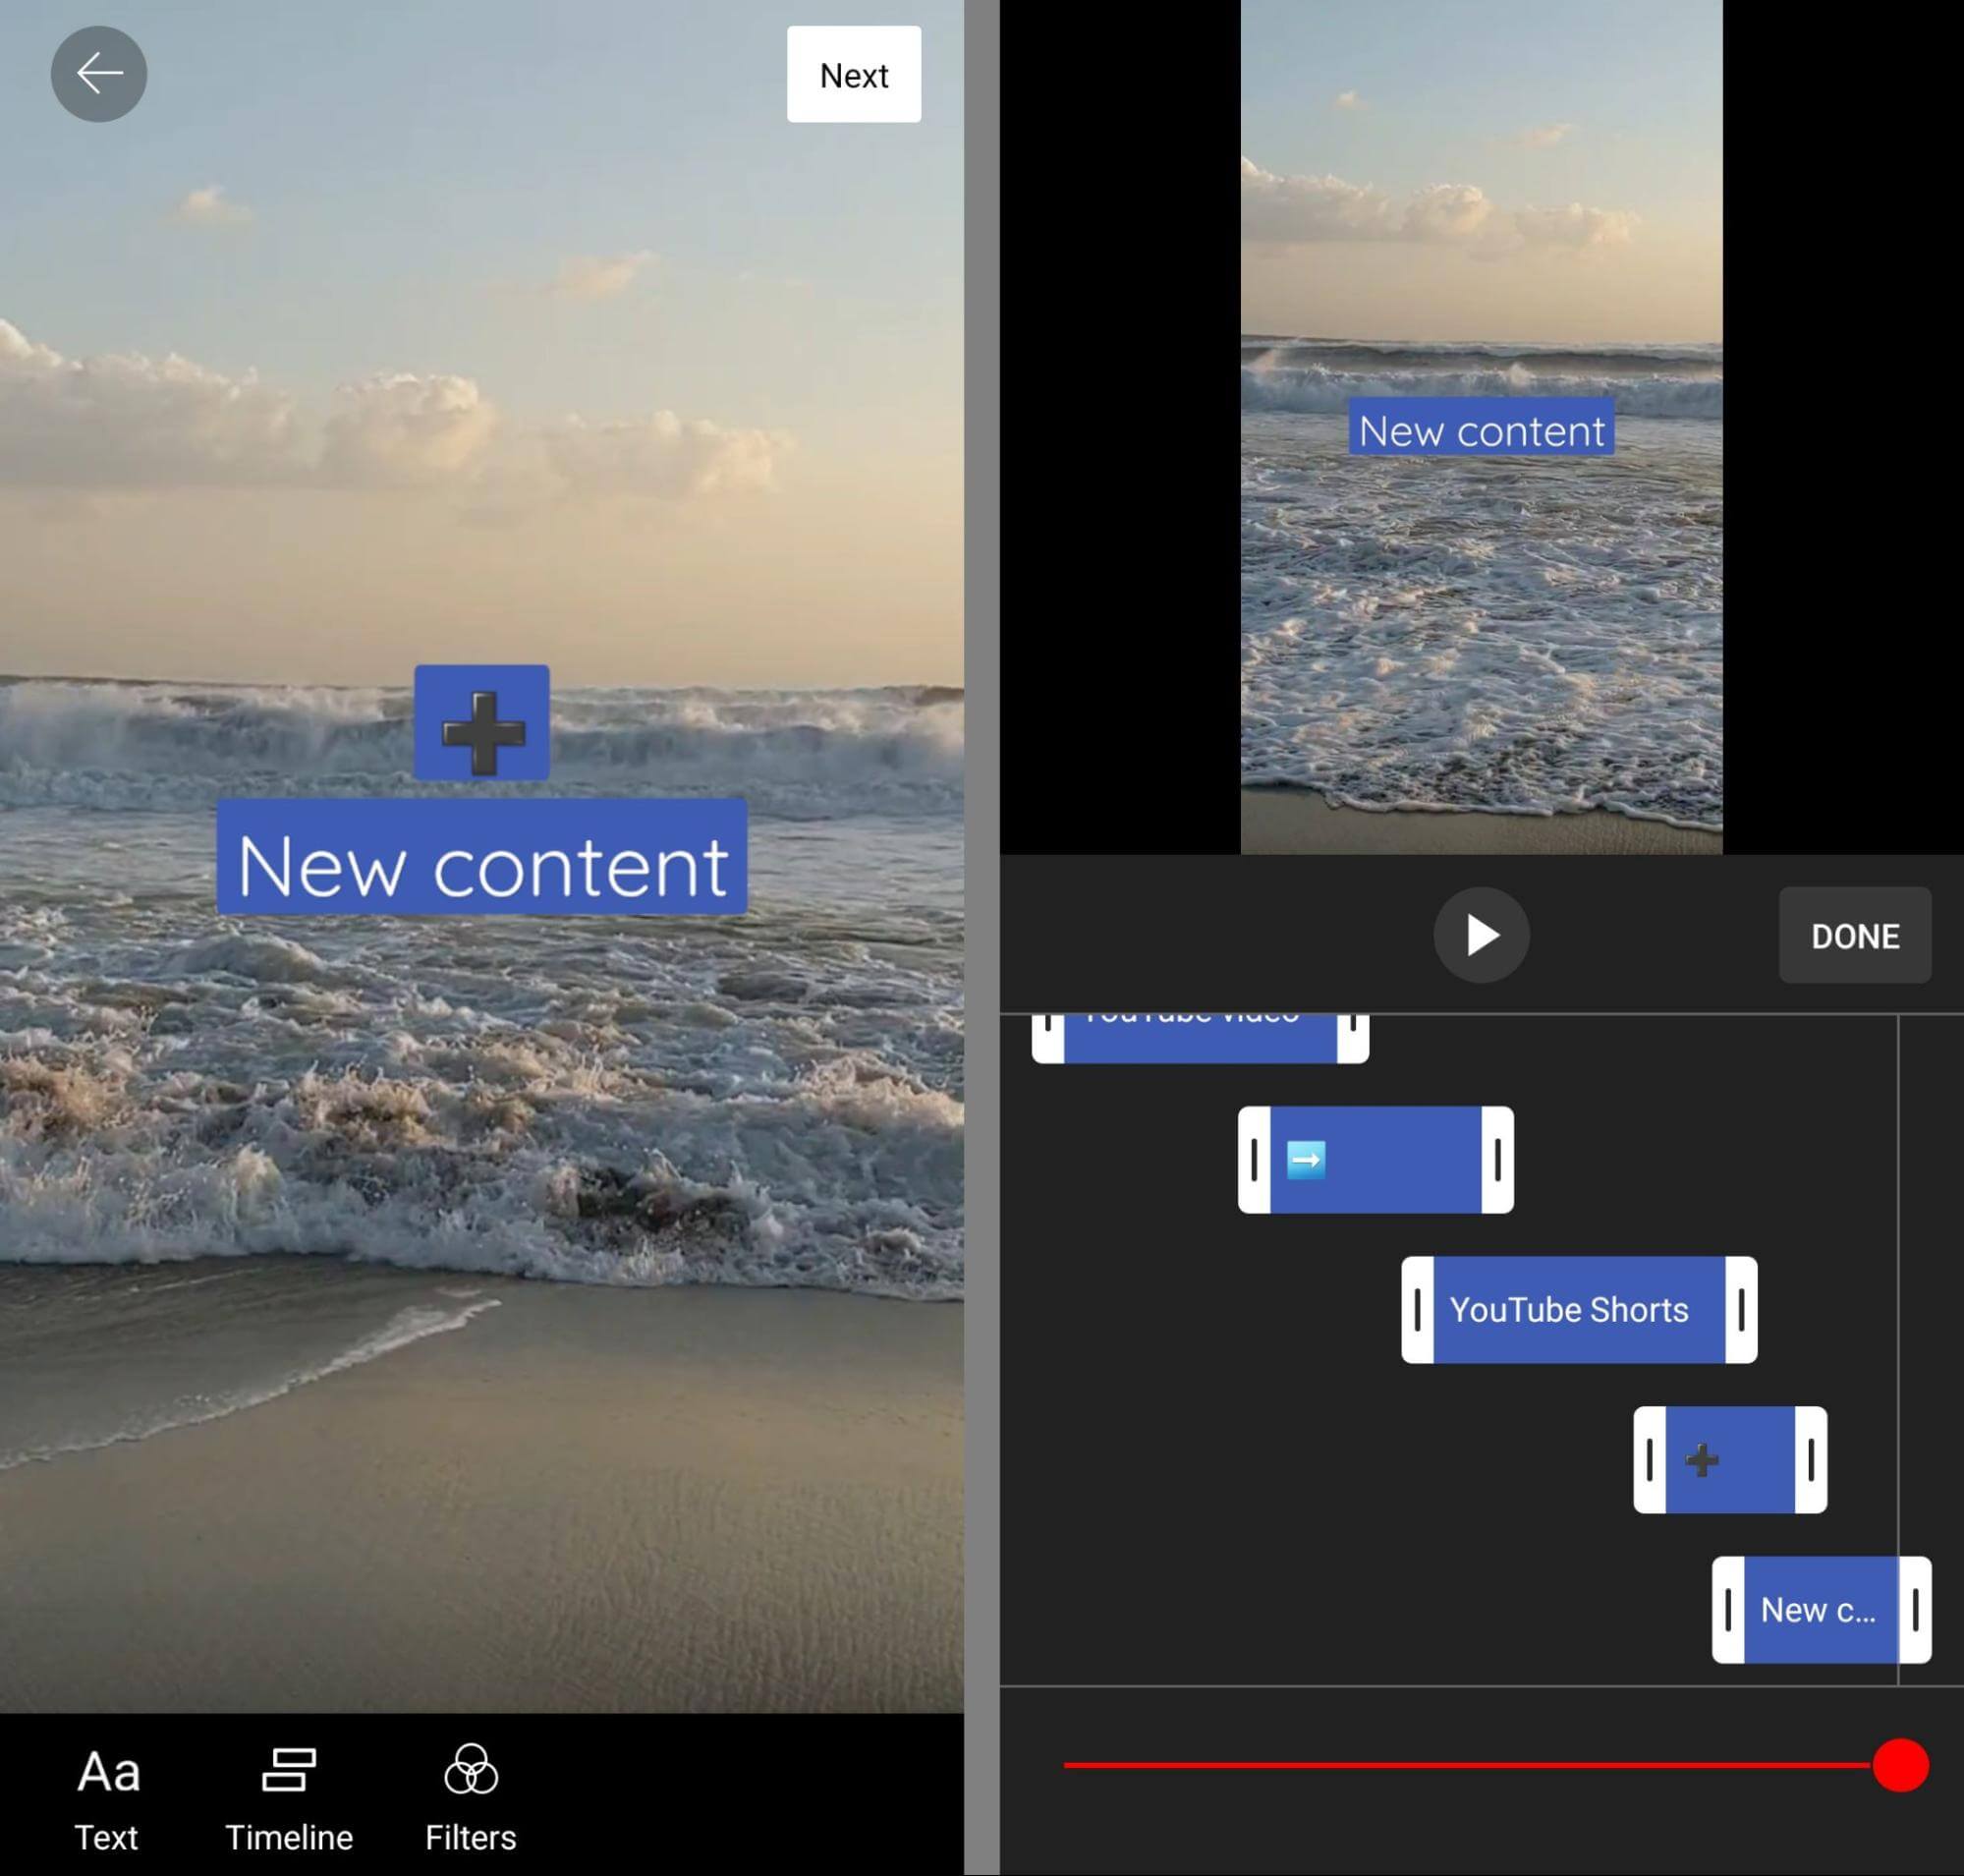Click the Next button to proceed
The image size is (1964, 1876).
pyautogui.click(x=852, y=72)
